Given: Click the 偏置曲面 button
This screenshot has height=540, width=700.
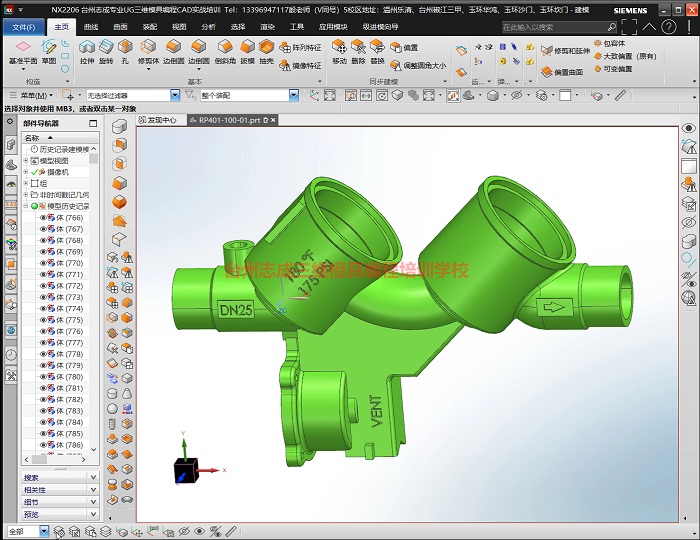Looking at the screenshot, I should (x=562, y=72).
